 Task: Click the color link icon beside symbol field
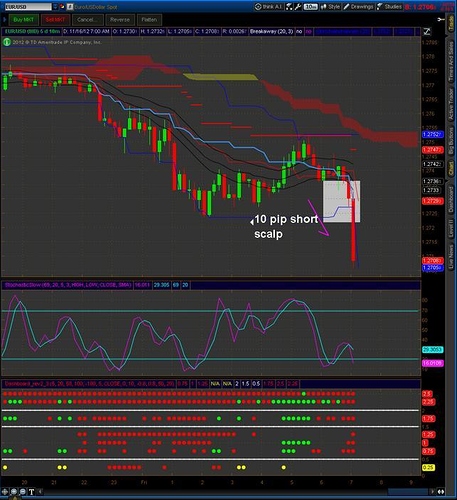pos(62,7)
